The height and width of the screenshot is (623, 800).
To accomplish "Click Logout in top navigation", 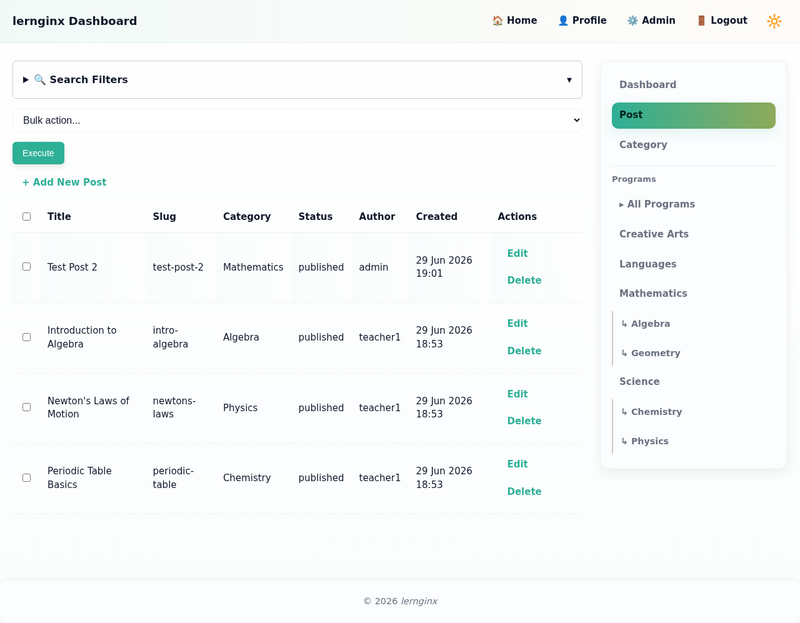I will pyautogui.click(x=722, y=20).
